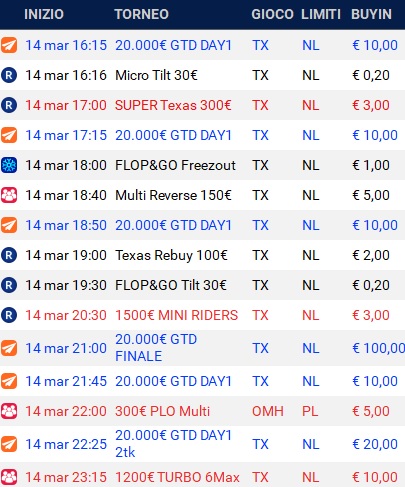
Task: Click people icon for 1200€ TURBO 6Max
Action: click(x=9, y=477)
